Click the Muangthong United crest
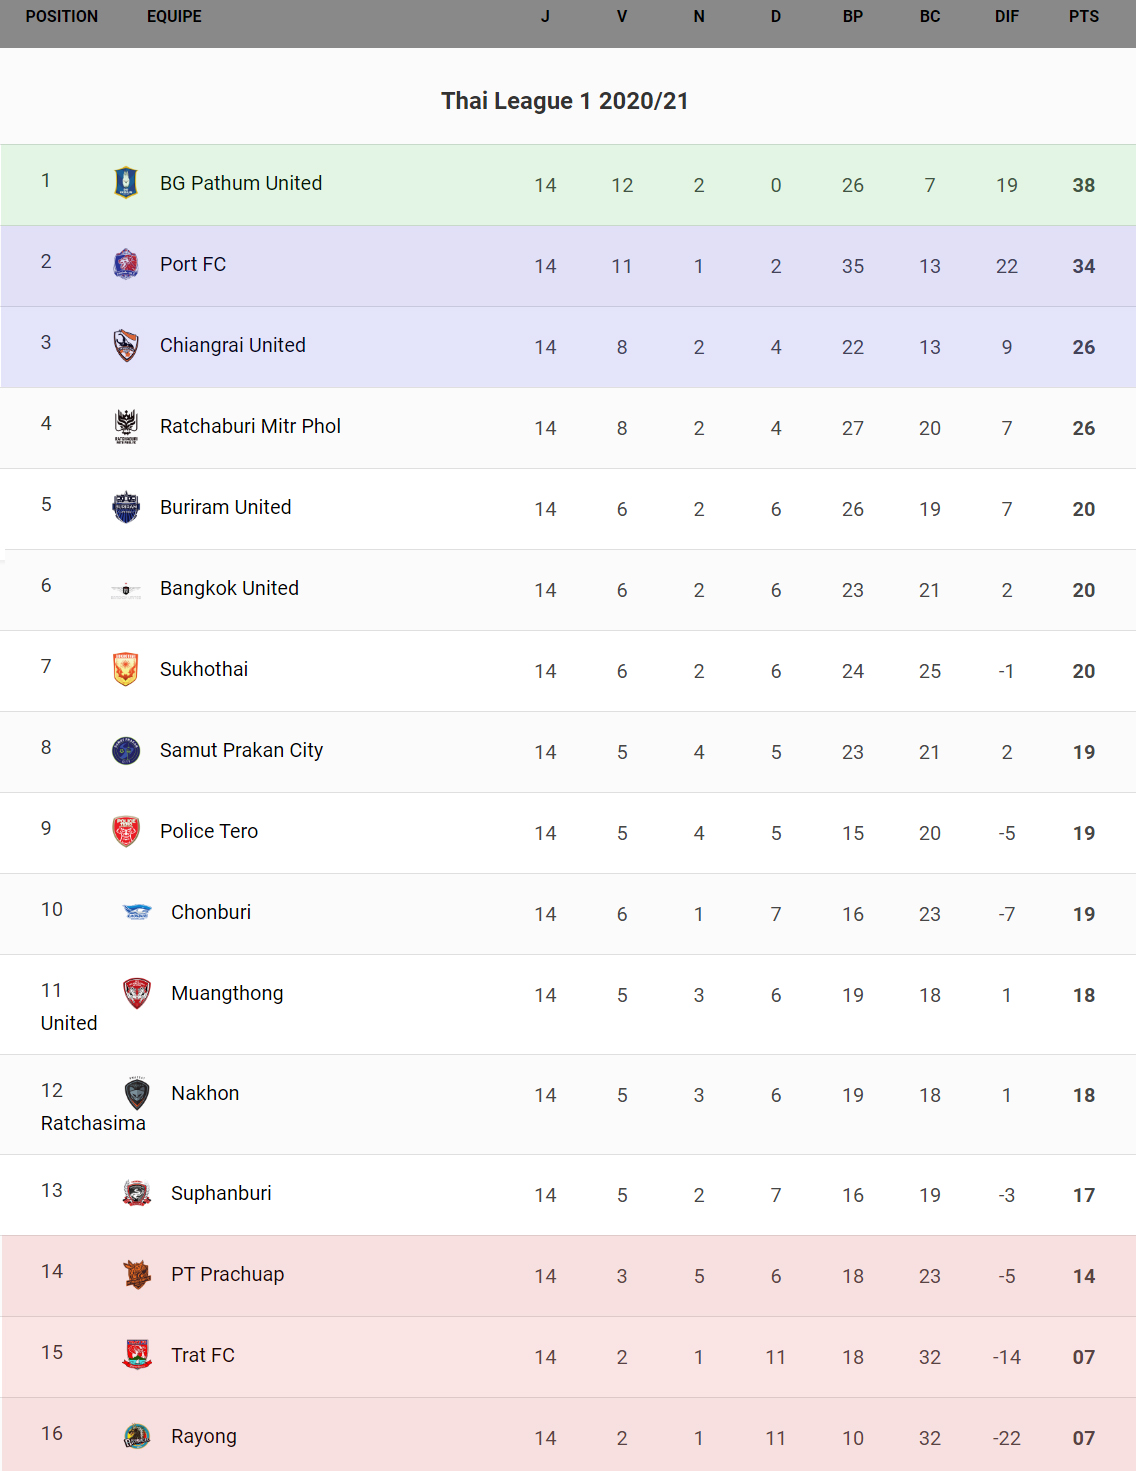 click(x=137, y=993)
